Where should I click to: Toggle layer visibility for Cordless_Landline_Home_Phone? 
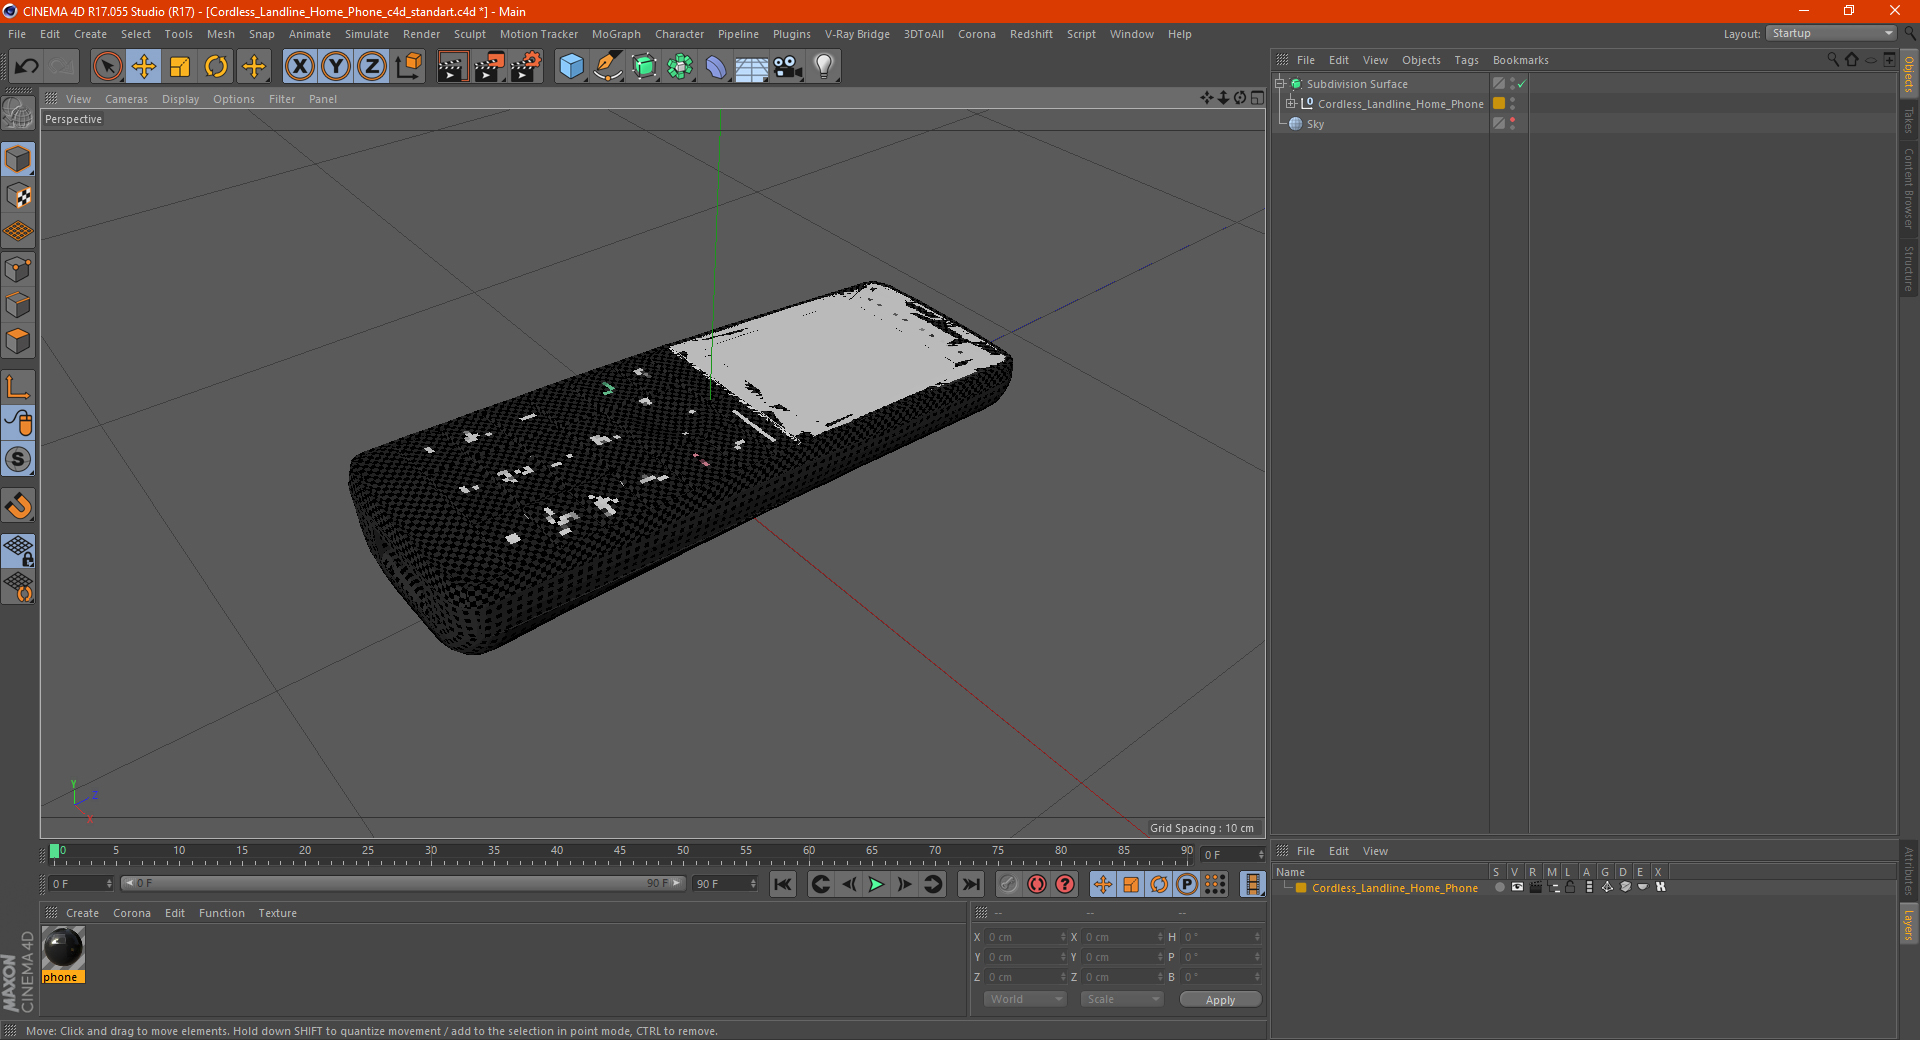tap(1517, 887)
